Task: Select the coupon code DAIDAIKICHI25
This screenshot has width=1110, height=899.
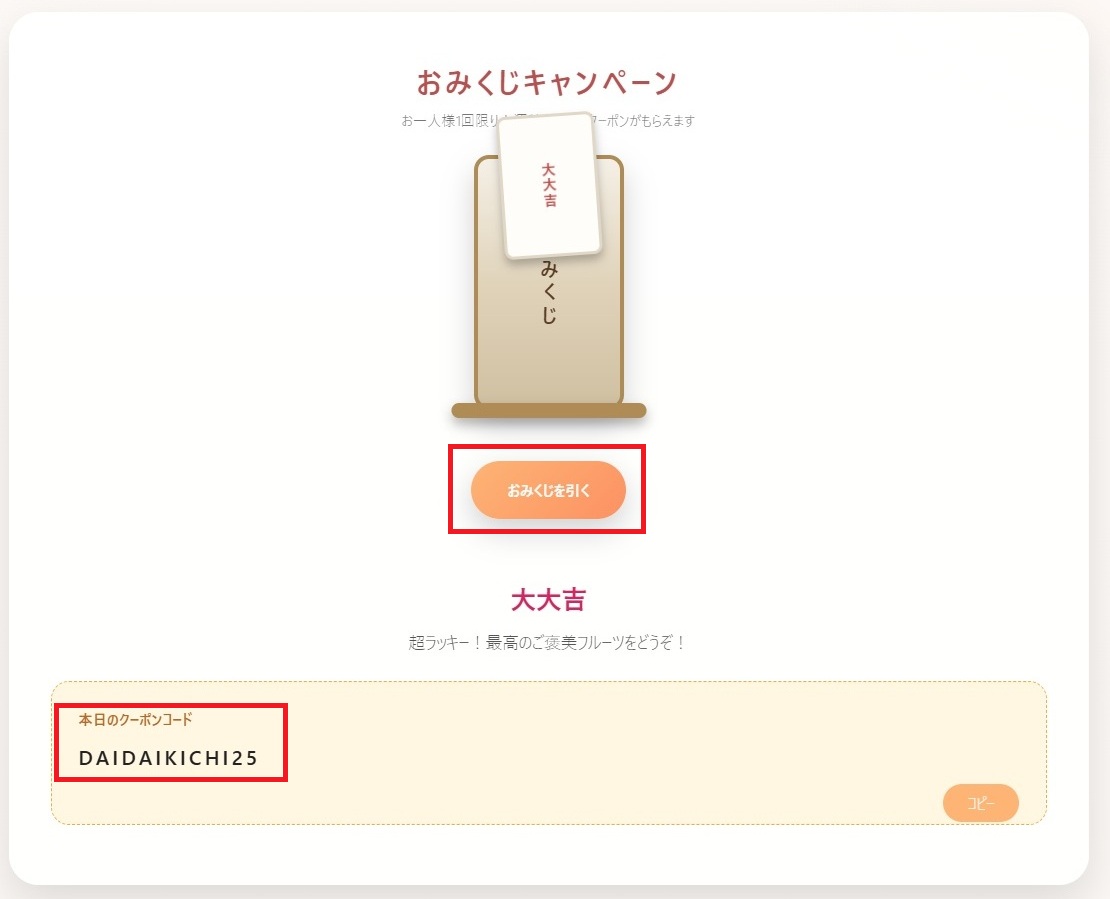Action: [167, 758]
